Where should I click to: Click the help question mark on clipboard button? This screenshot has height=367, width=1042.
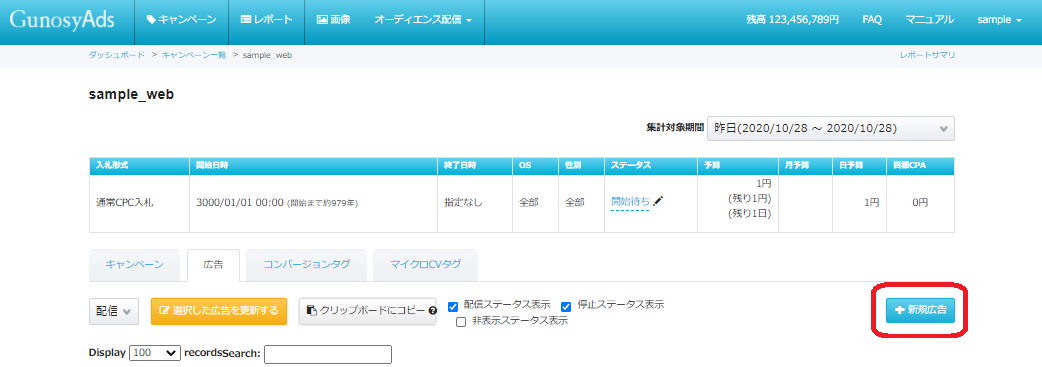(x=433, y=310)
